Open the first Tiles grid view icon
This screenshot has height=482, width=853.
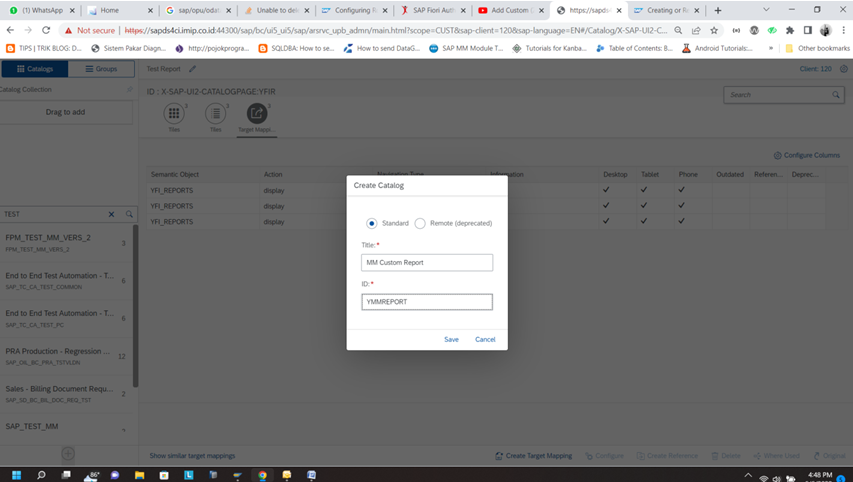pyautogui.click(x=174, y=113)
